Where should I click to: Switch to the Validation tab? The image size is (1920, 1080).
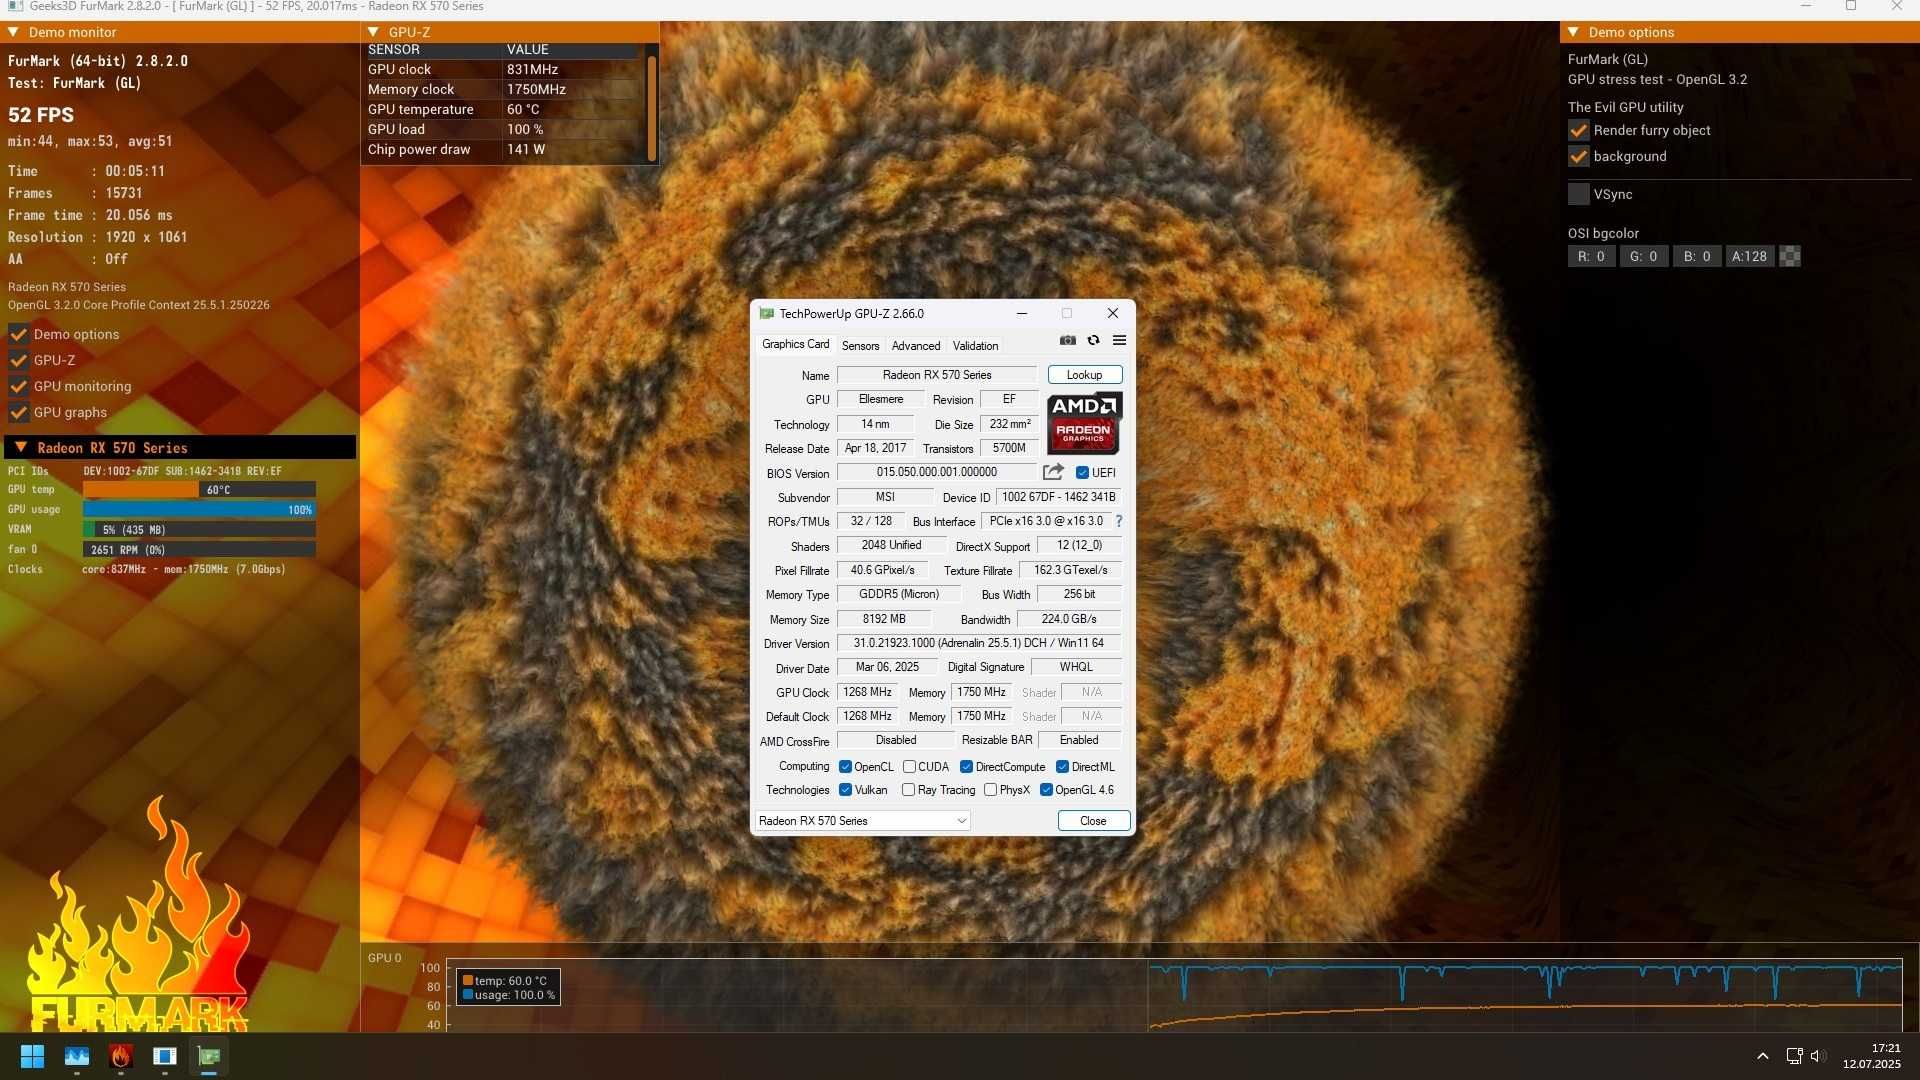(x=975, y=346)
